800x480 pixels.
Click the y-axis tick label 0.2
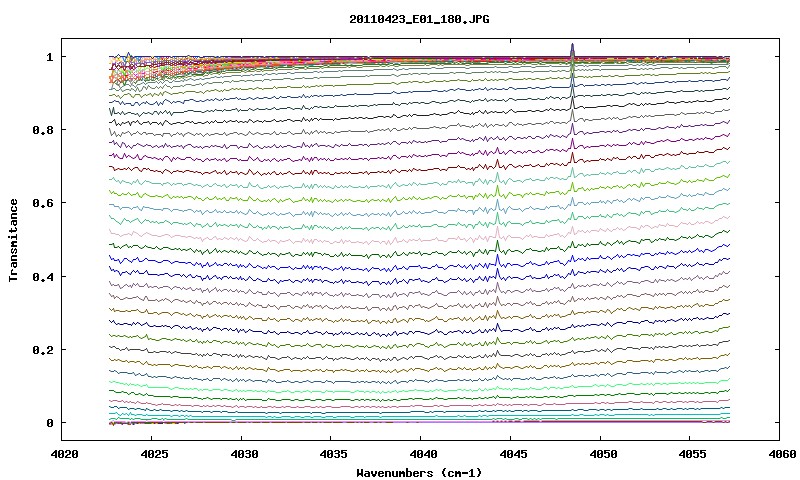point(42,350)
